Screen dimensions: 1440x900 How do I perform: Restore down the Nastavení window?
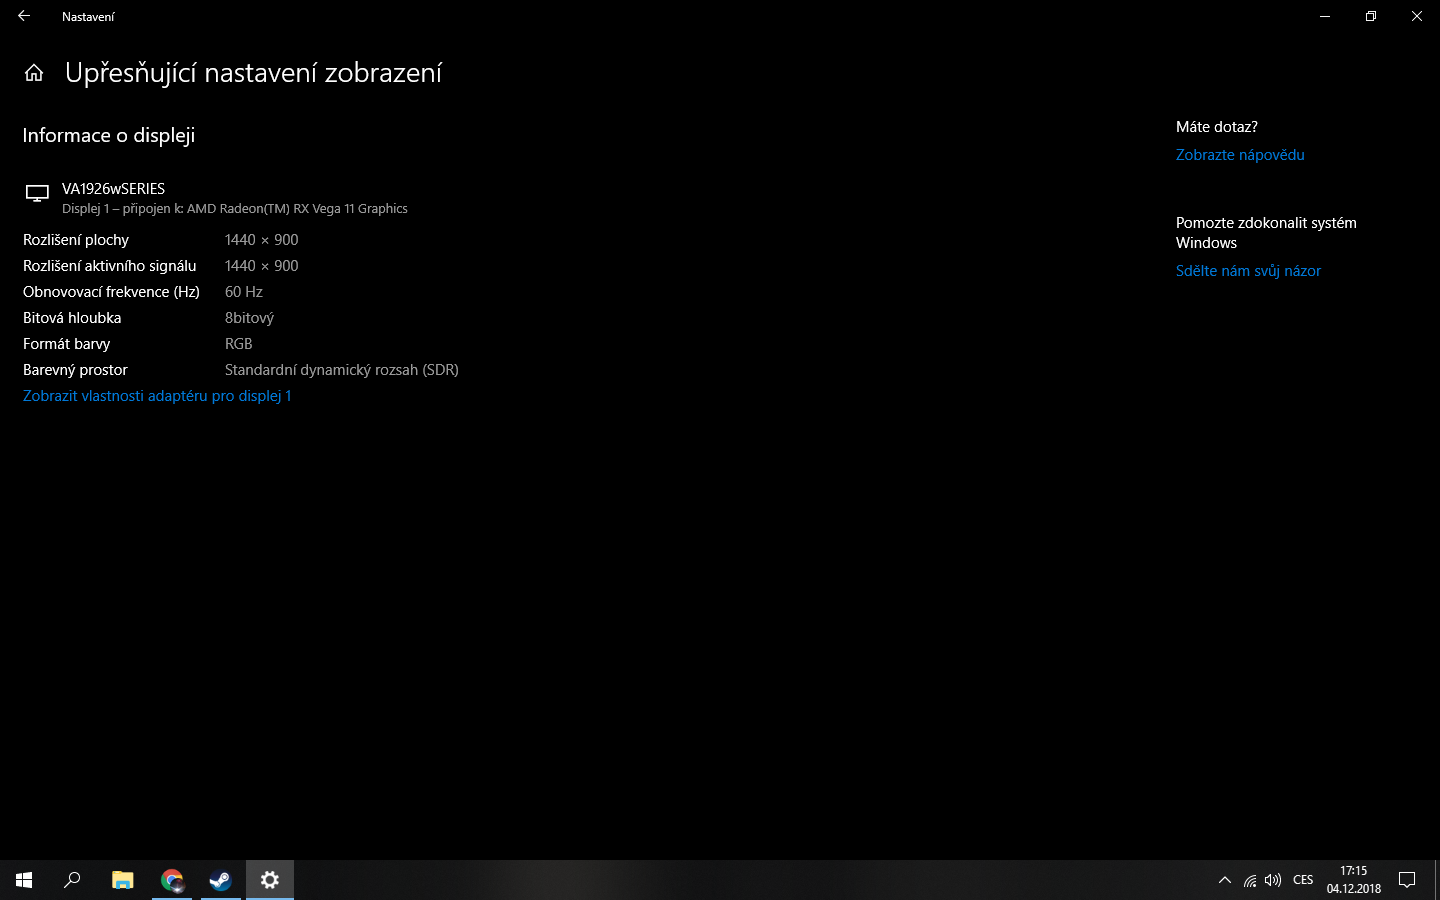click(1371, 16)
